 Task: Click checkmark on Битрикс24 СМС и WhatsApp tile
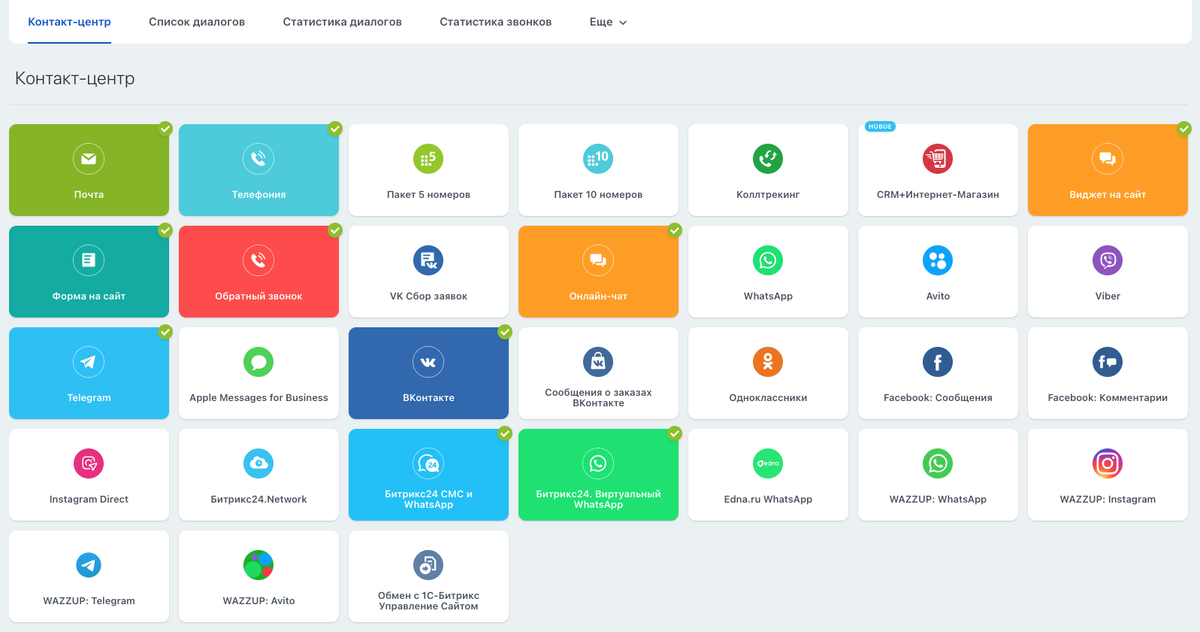pyautogui.click(x=505, y=433)
